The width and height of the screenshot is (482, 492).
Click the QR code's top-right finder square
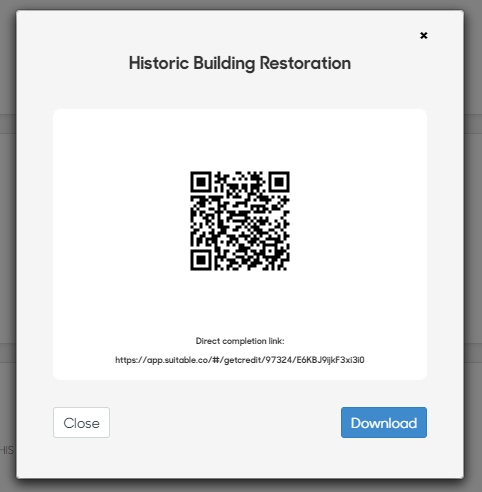coord(279,182)
